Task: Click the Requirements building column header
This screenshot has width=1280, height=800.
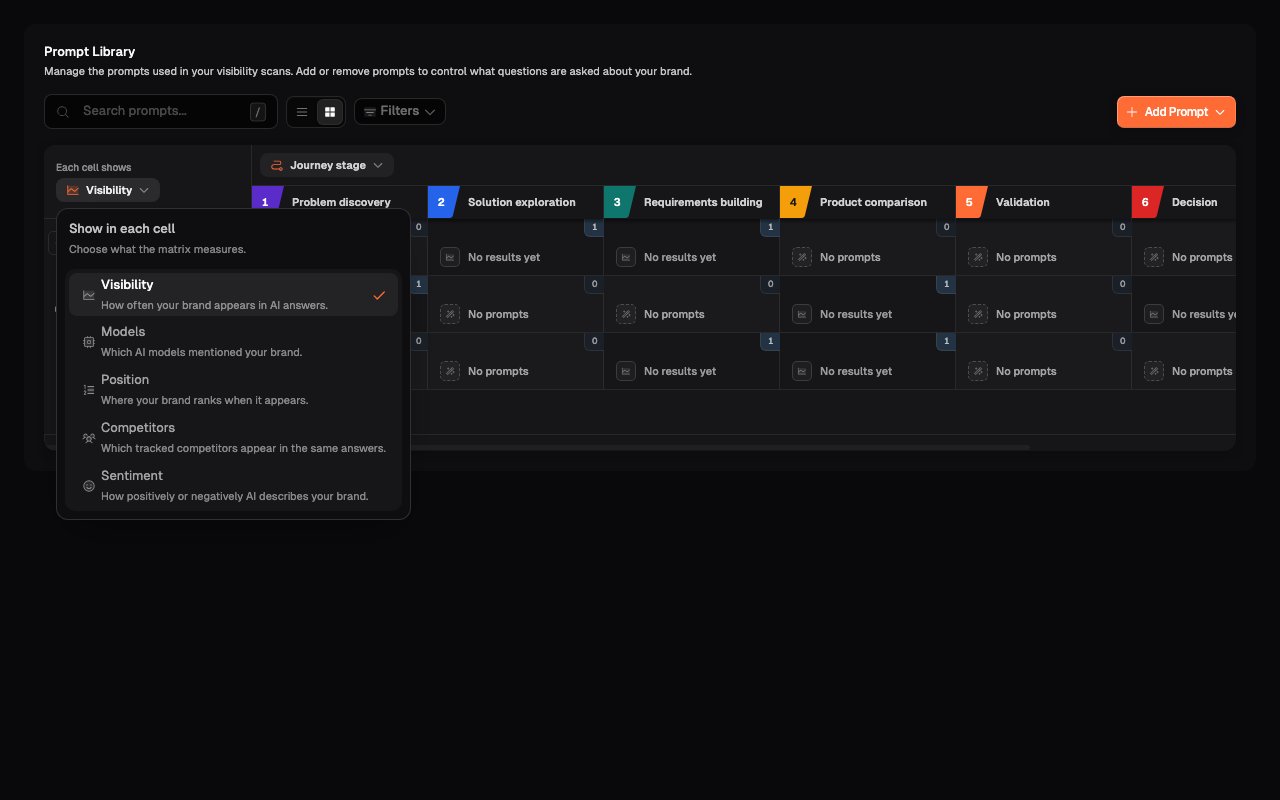Action: [692, 202]
